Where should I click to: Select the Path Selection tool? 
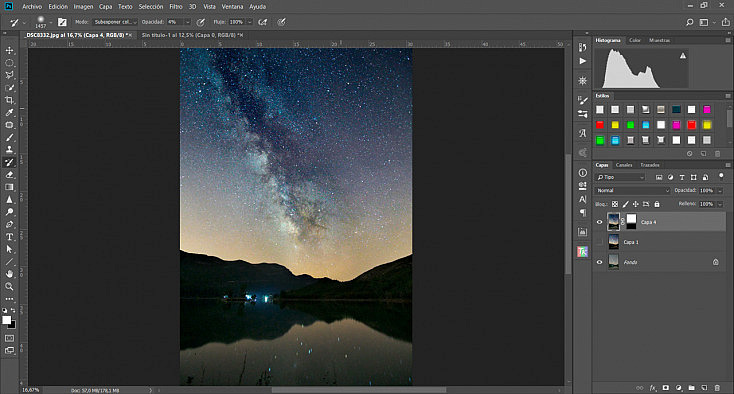point(9,249)
